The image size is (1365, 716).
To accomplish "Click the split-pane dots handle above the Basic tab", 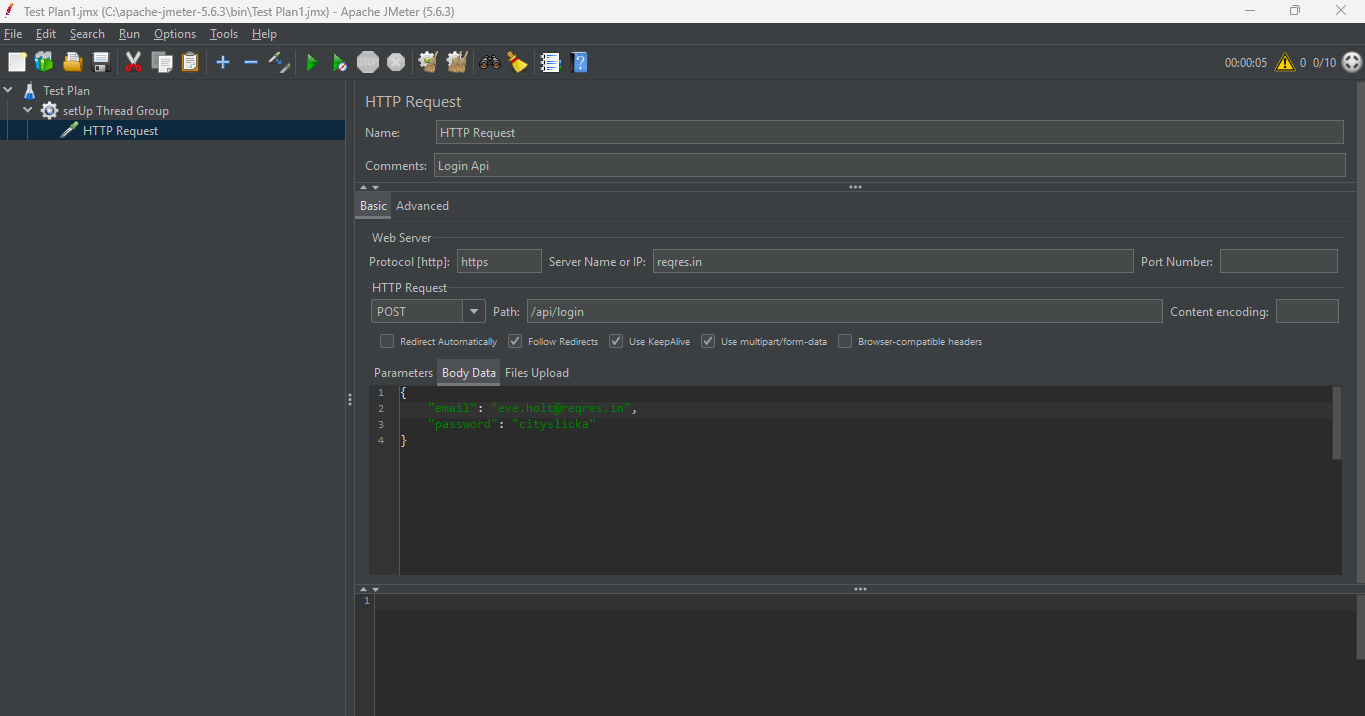I will pyautogui.click(x=855, y=187).
